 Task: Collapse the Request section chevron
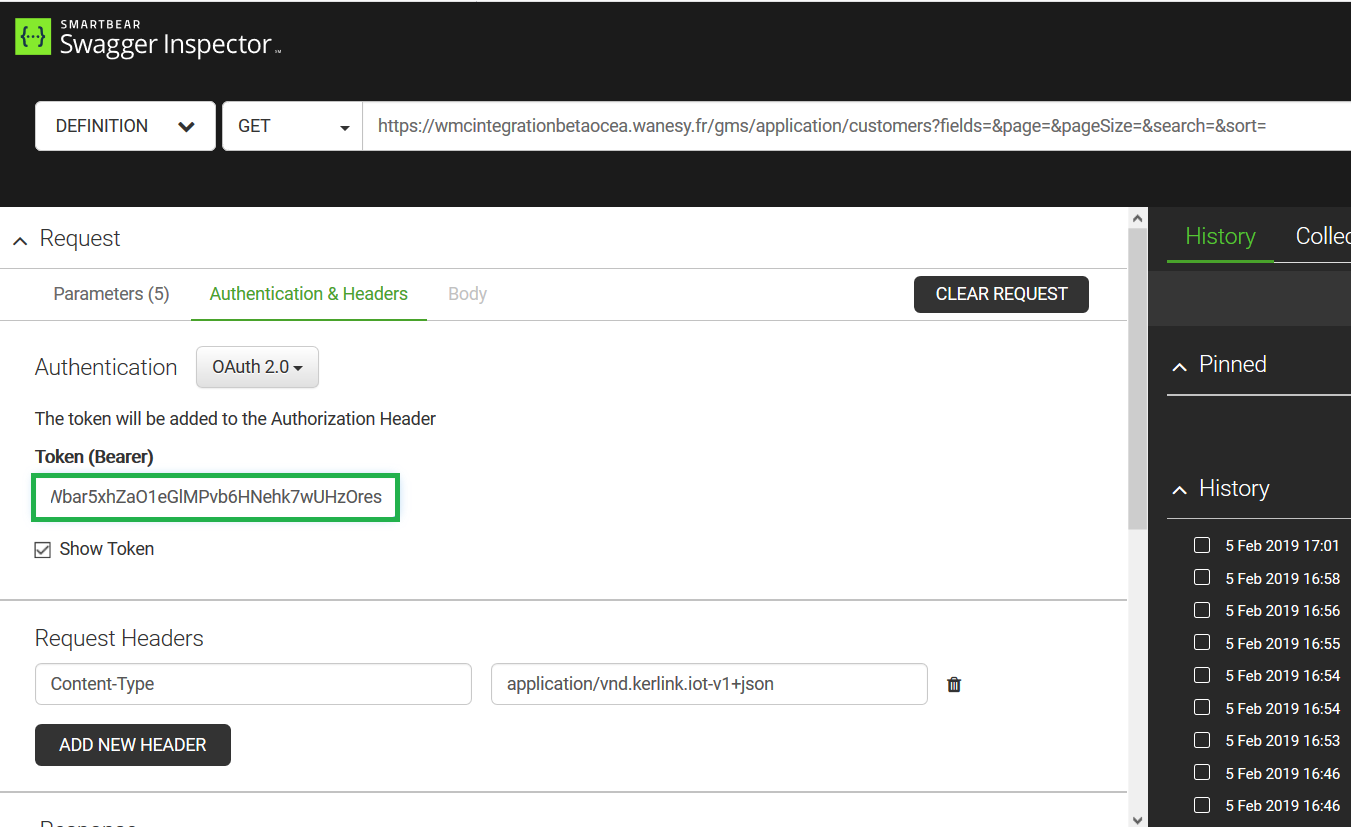click(20, 240)
